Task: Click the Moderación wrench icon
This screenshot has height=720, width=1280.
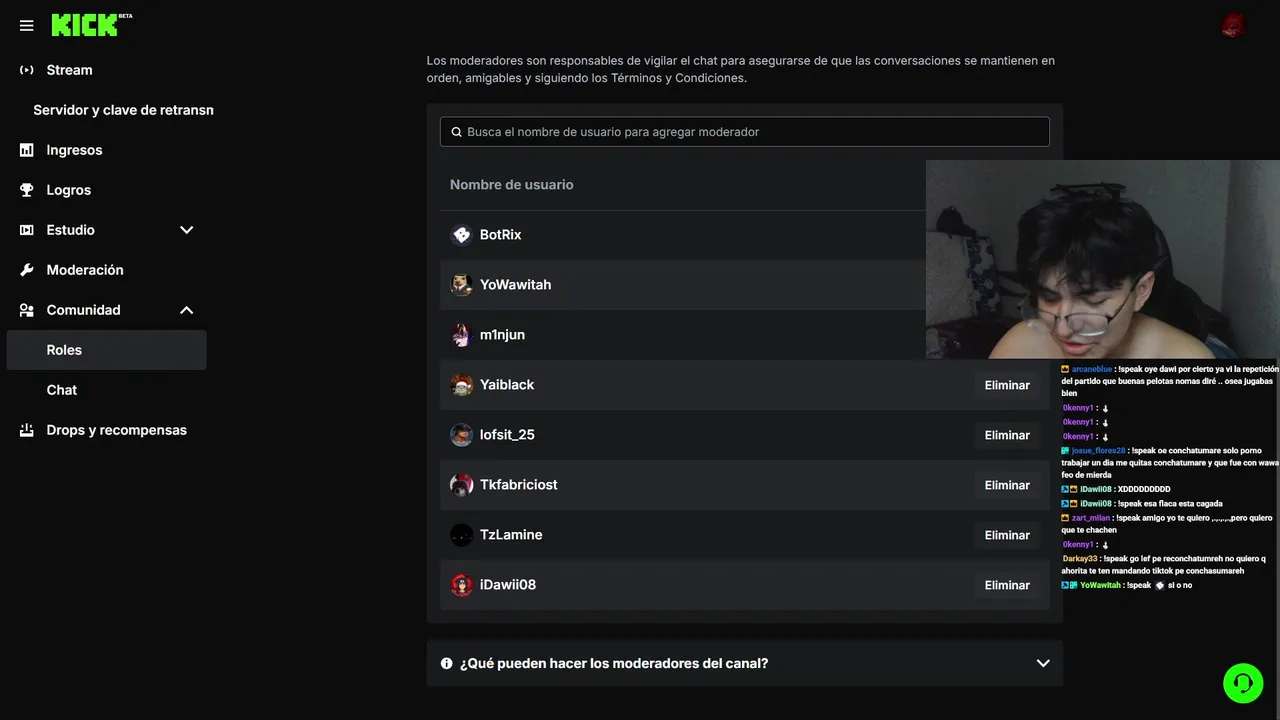Action: tap(27, 270)
